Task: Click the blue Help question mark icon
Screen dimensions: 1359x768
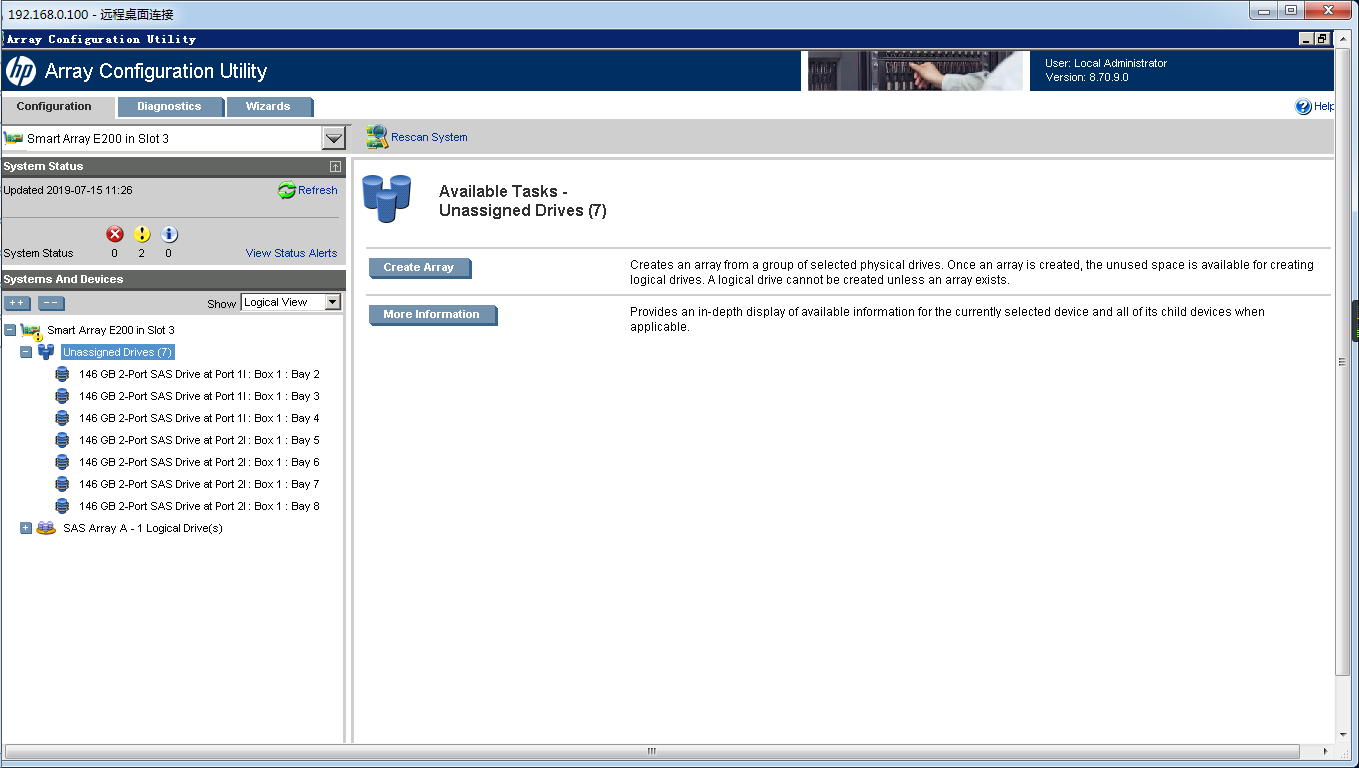Action: [1303, 107]
